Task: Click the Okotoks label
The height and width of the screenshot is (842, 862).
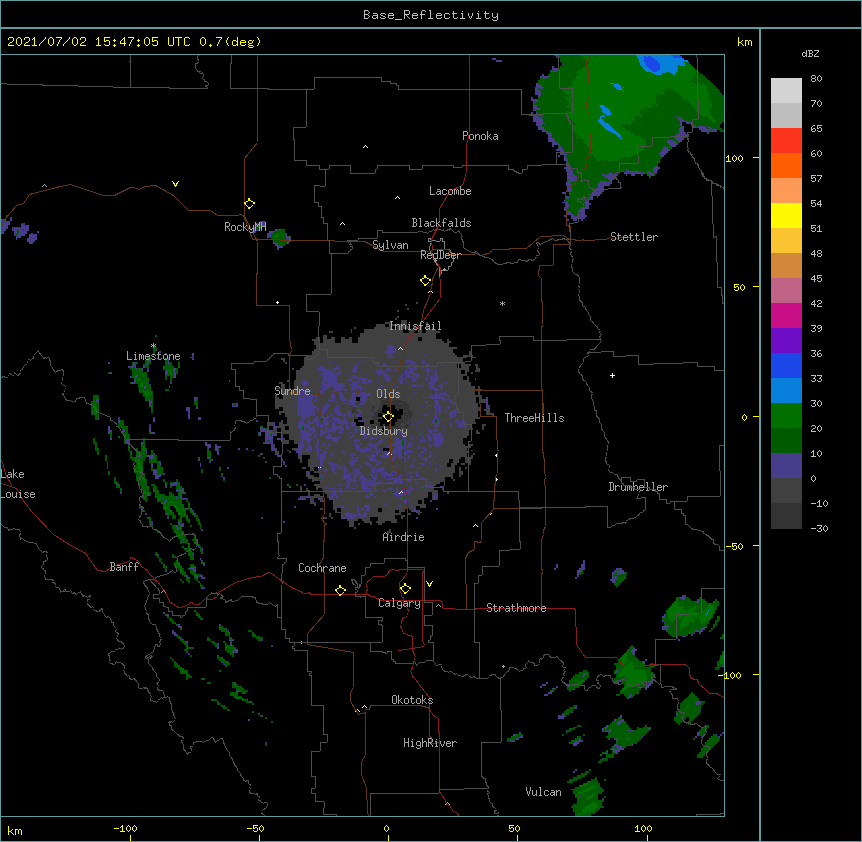Action: (x=412, y=700)
